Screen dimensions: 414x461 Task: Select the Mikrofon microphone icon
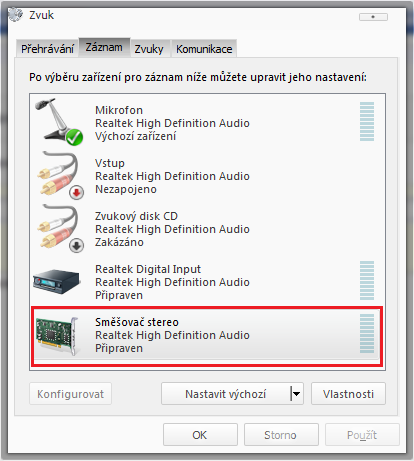pos(59,122)
